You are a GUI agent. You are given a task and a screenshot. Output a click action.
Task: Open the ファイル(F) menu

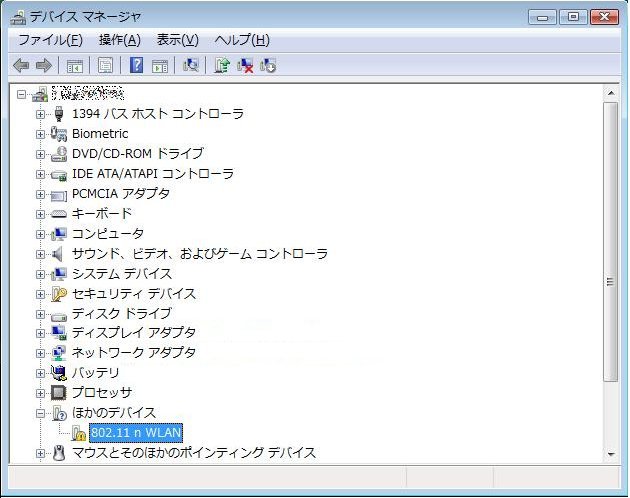tap(51, 40)
